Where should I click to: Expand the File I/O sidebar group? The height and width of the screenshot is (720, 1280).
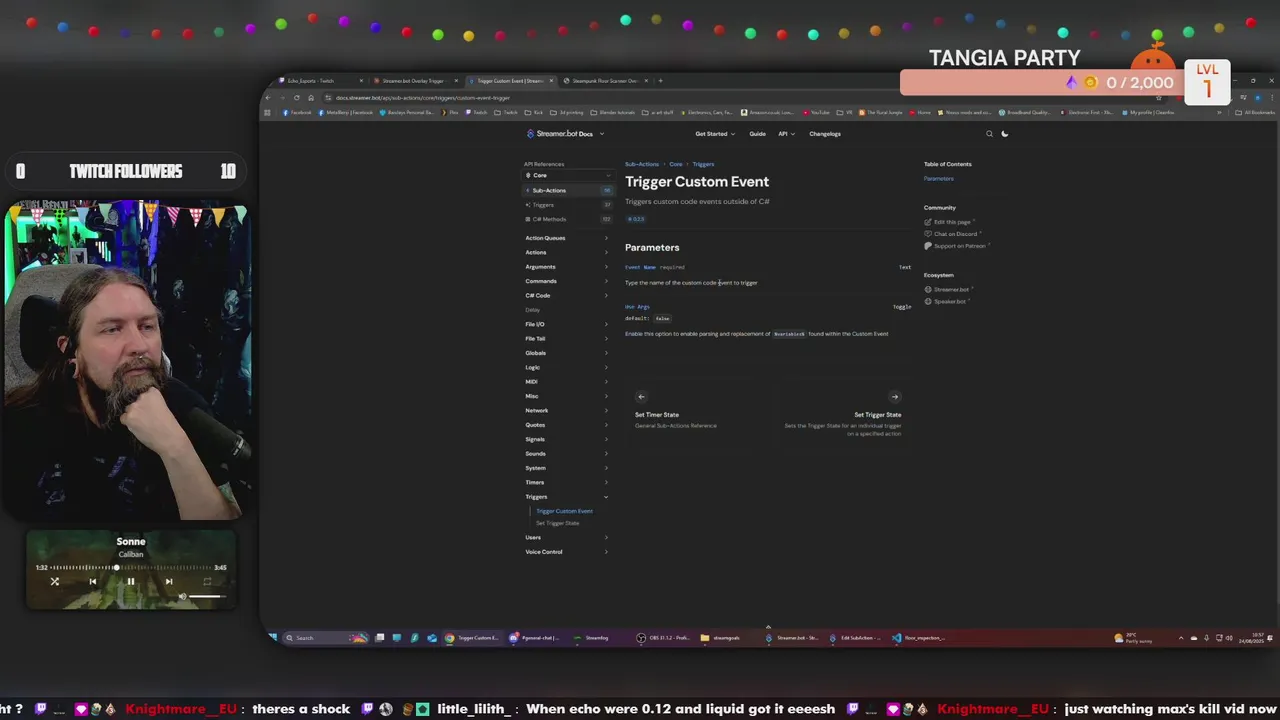[567, 324]
